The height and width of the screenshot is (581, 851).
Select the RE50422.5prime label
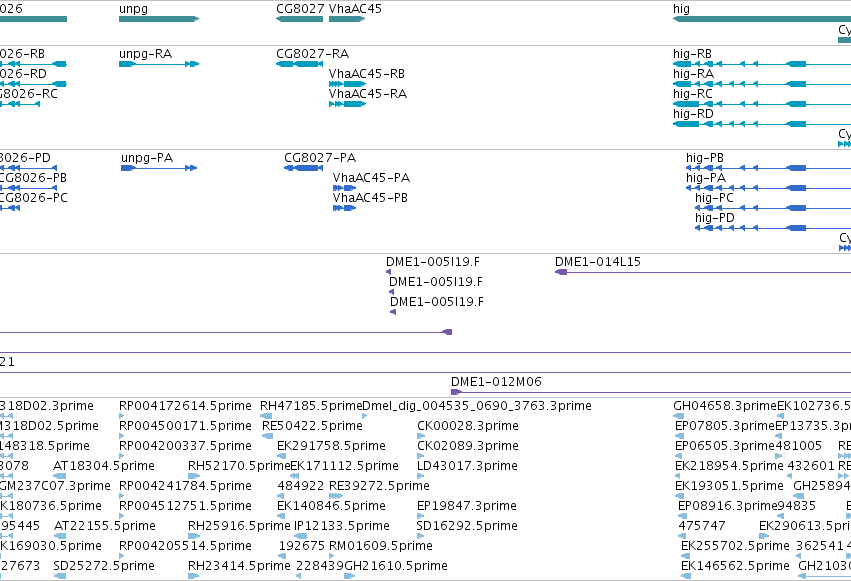312,426
